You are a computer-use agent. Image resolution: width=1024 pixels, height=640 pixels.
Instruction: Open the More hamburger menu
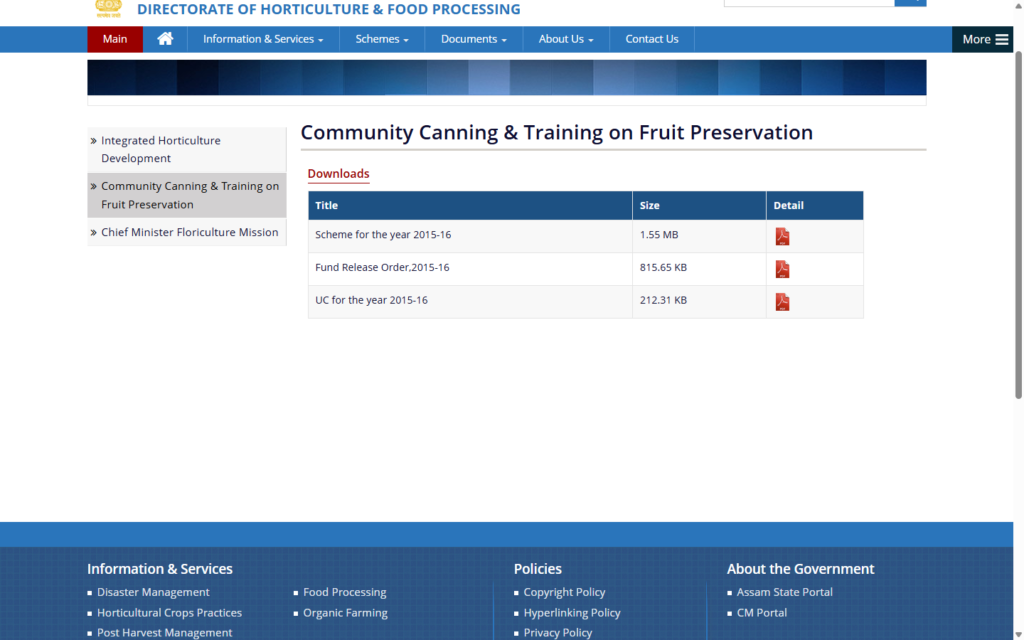[985, 39]
